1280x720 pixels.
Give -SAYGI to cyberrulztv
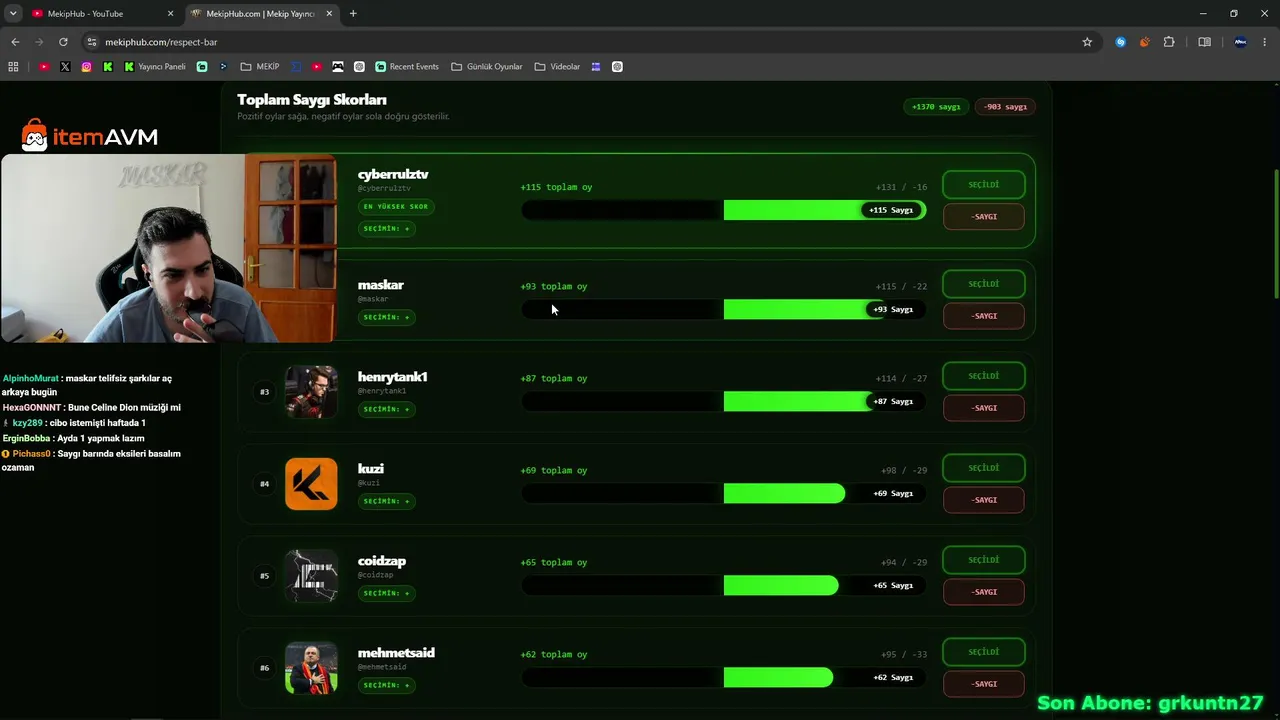tap(984, 217)
